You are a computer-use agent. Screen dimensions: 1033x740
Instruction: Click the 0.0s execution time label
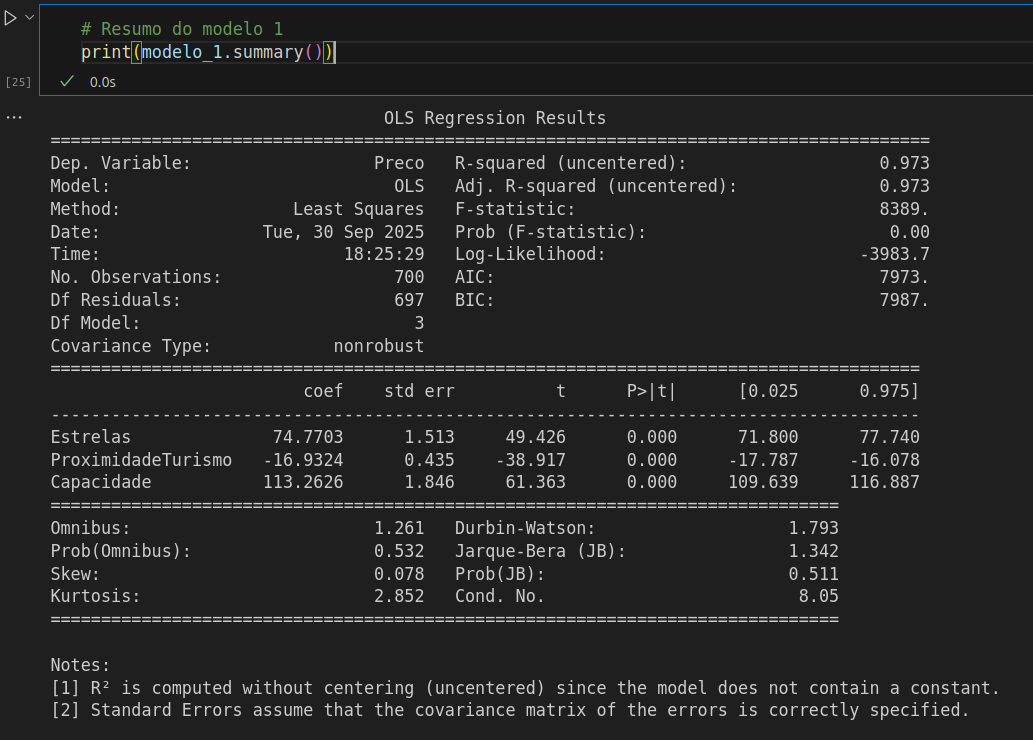tap(102, 82)
